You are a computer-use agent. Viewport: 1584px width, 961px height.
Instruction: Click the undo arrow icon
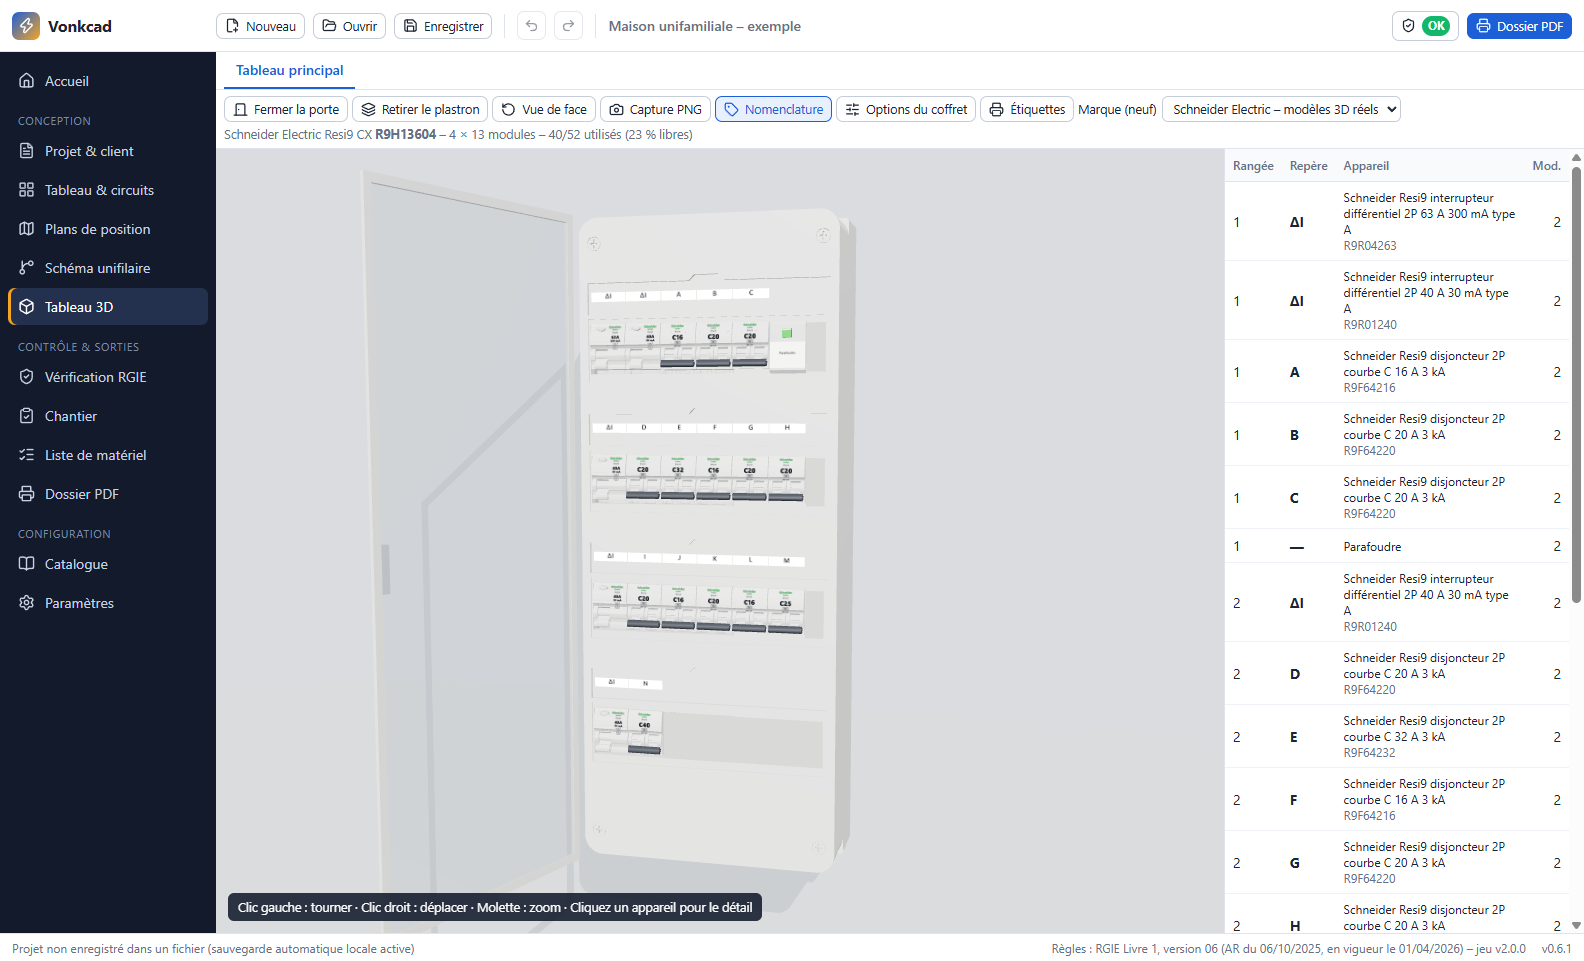point(532,26)
